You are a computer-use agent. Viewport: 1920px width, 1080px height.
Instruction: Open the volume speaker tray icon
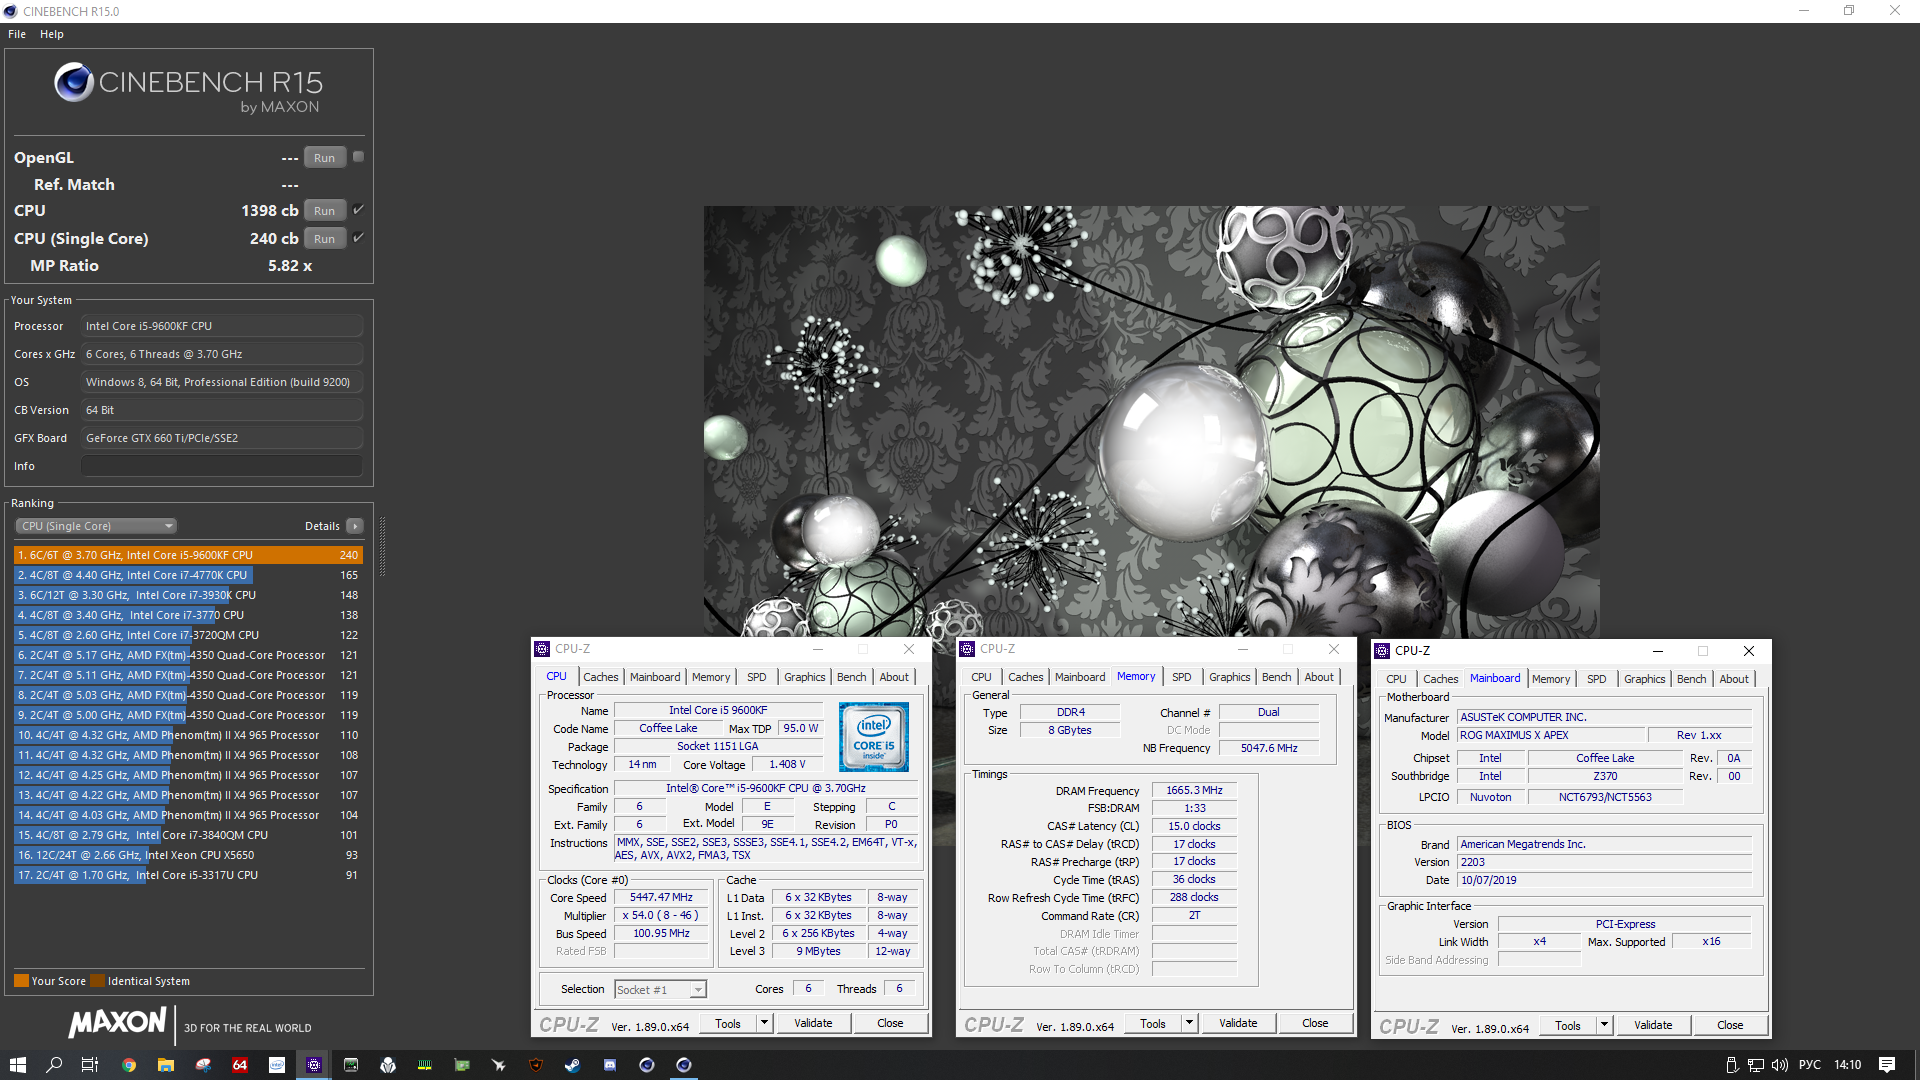click(1779, 1065)
